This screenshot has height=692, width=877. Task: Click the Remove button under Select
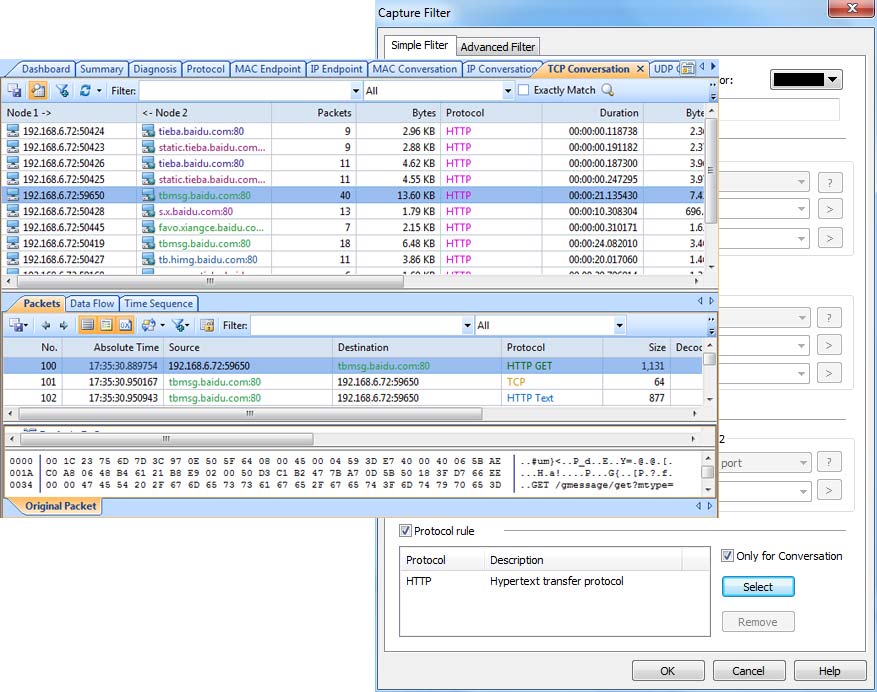pos(758,622)
